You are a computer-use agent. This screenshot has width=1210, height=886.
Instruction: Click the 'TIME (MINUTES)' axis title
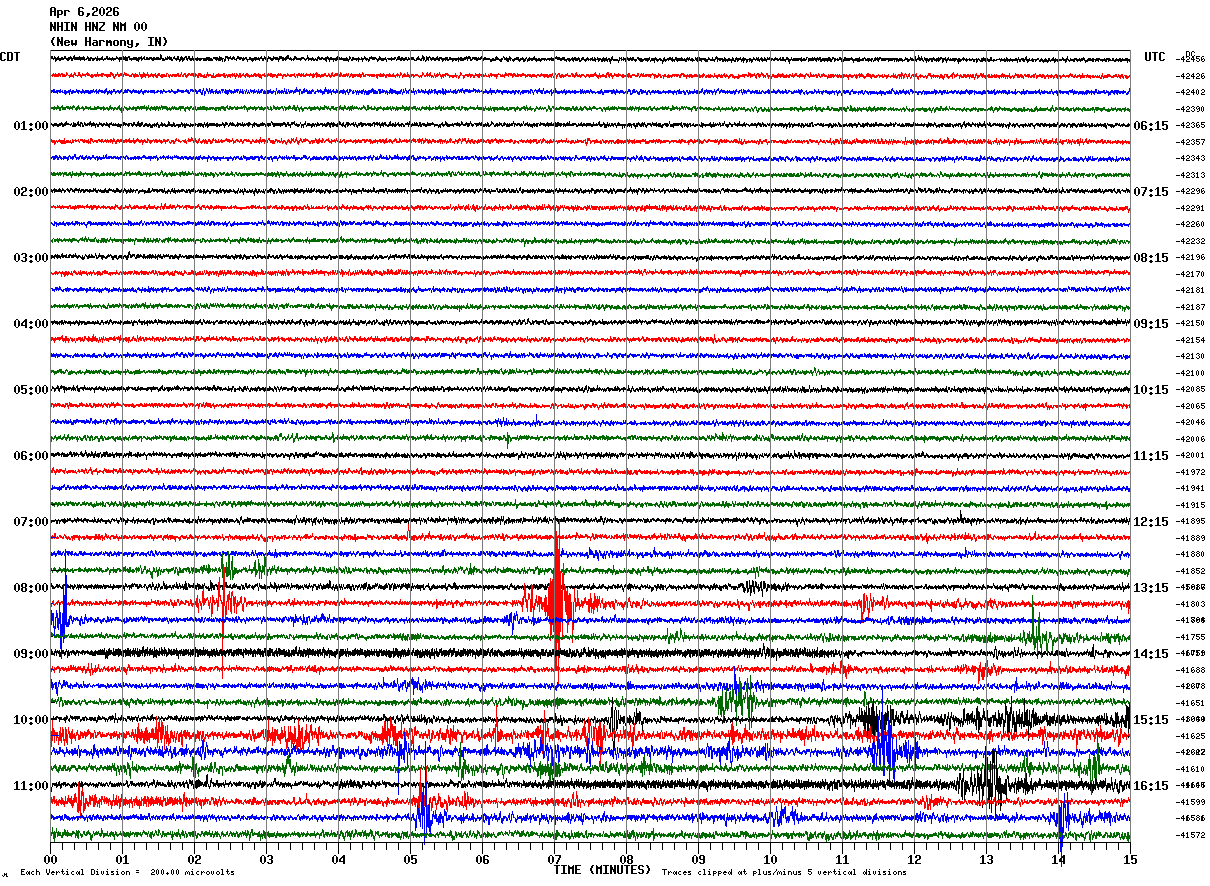602,870
